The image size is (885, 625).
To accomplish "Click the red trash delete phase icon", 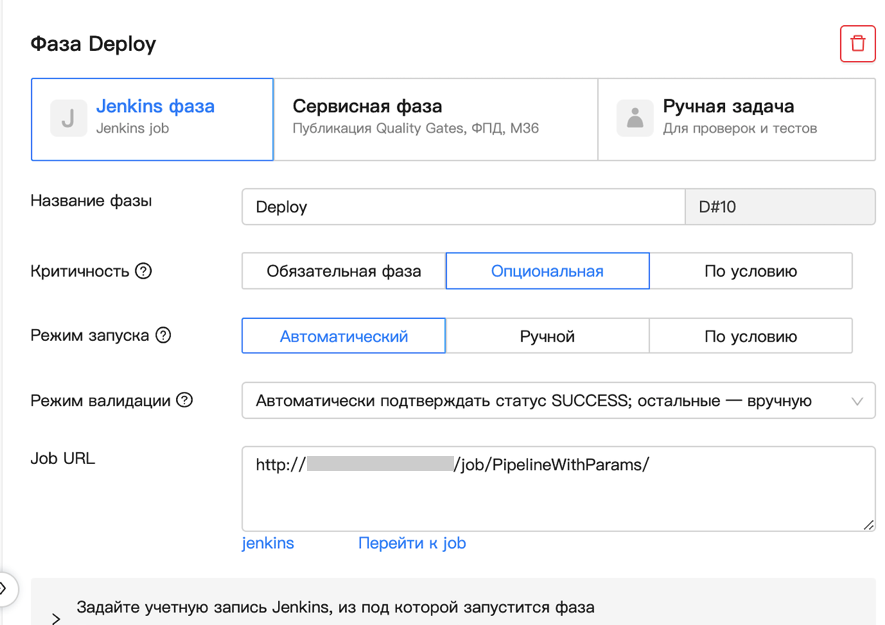I will 857,44.
